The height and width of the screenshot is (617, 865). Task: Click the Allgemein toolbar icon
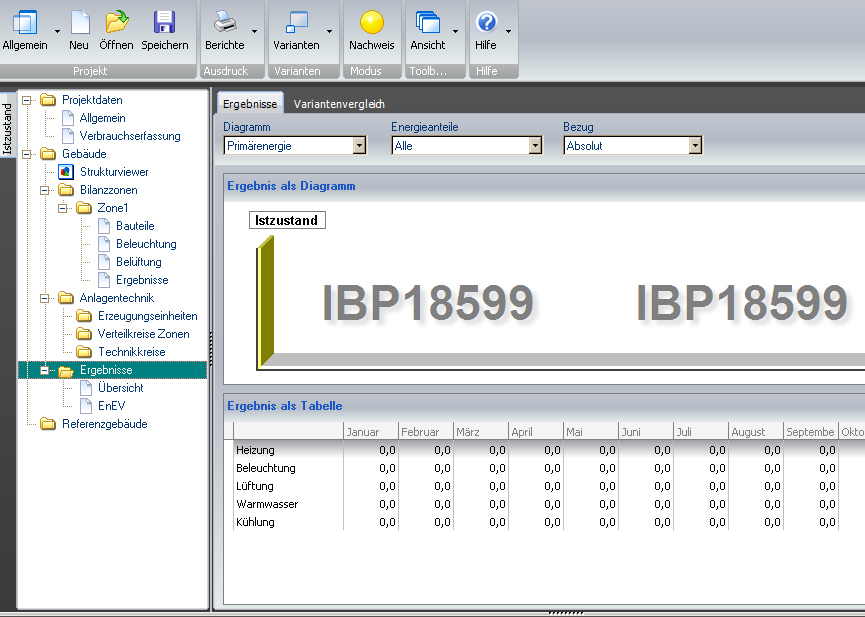(25, 23)
